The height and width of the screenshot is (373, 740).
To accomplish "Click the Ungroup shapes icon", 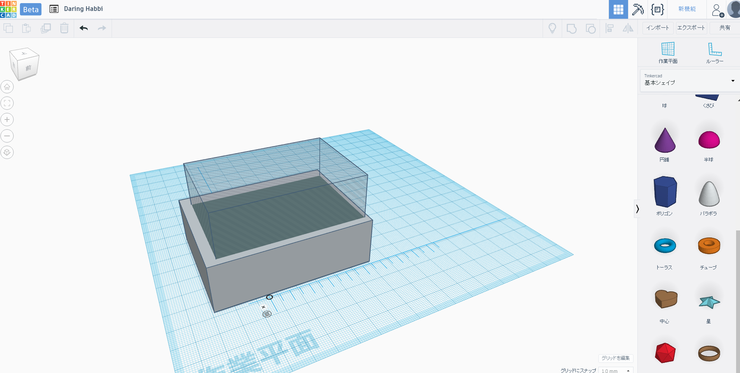I will (590, 28).
